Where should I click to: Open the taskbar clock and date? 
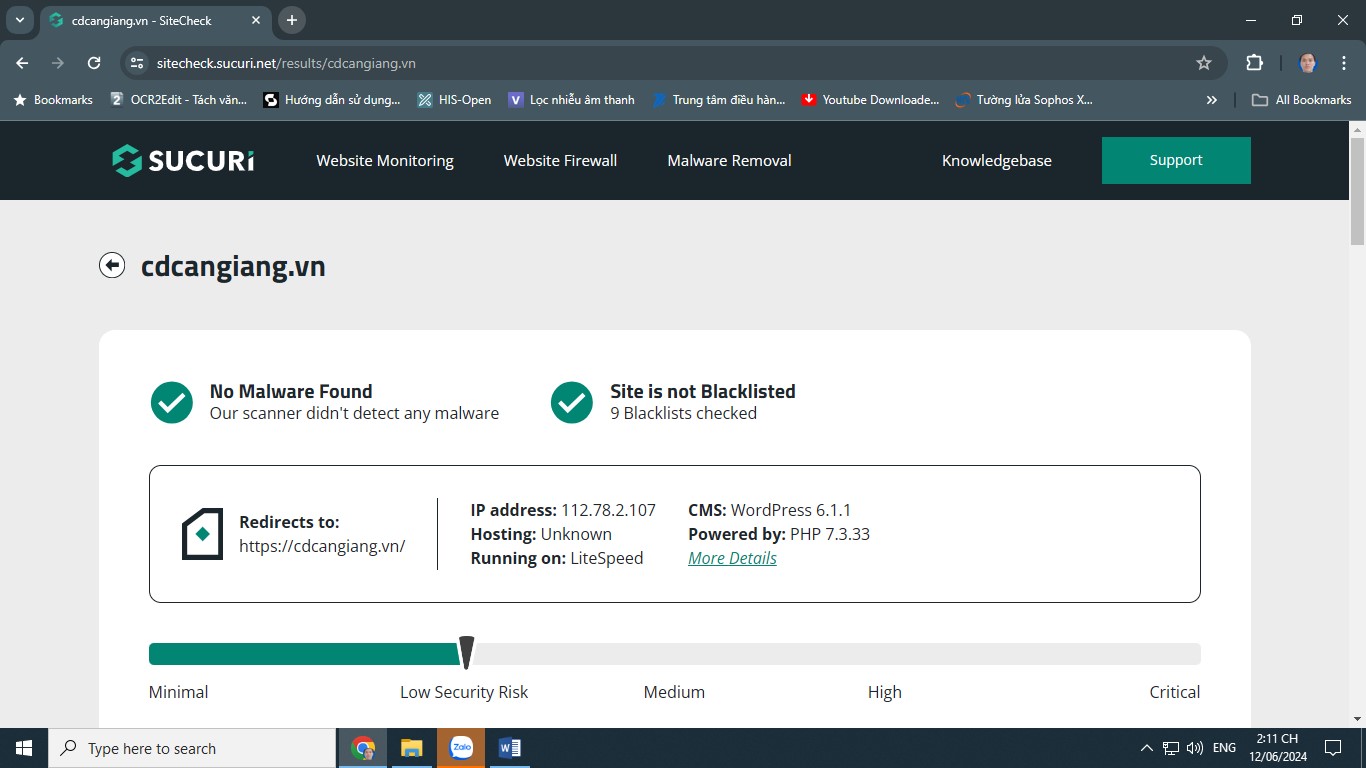point(1277,748)
